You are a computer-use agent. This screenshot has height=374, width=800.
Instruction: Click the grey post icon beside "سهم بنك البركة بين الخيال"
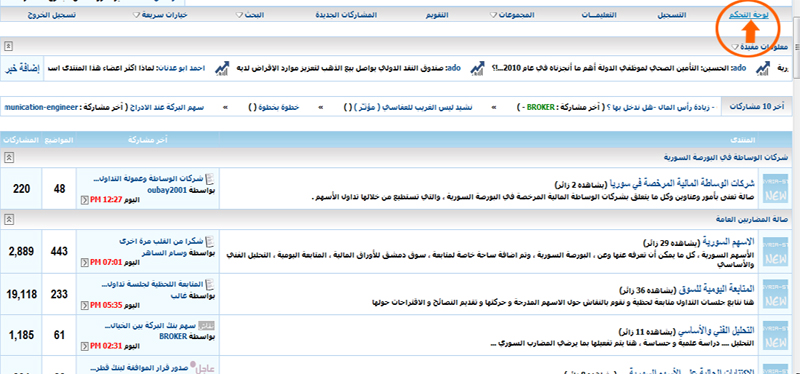tap(206, 326)
